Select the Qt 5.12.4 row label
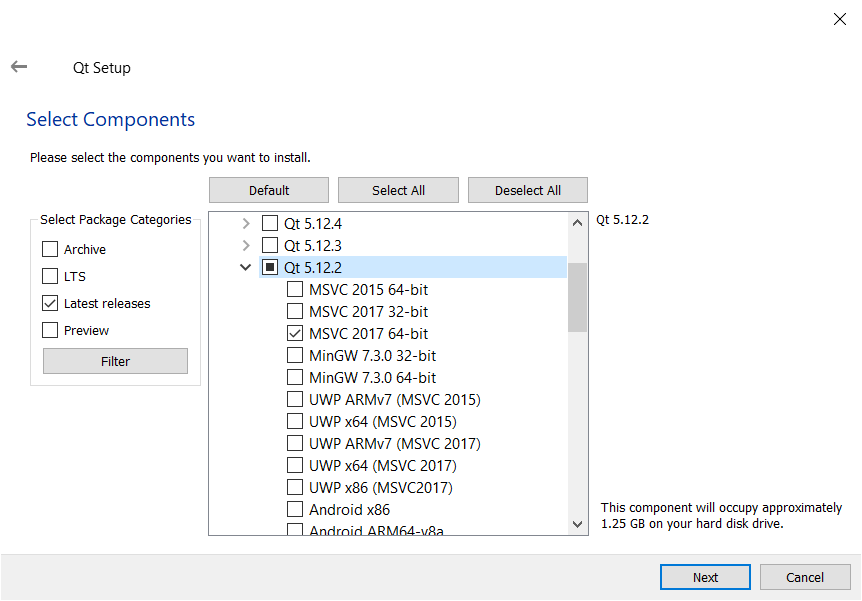The image size is (862, 601). 313,224
